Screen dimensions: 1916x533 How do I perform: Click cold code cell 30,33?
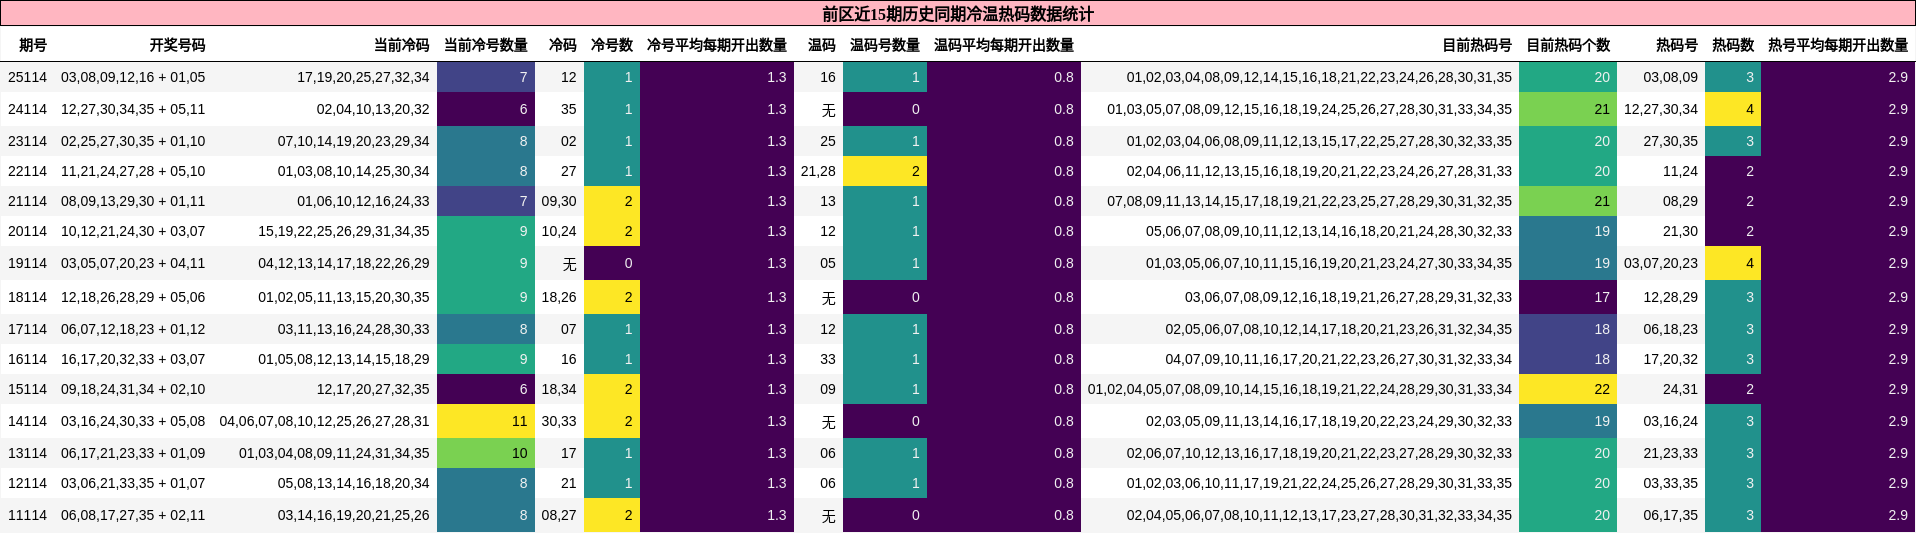point(559,421)
